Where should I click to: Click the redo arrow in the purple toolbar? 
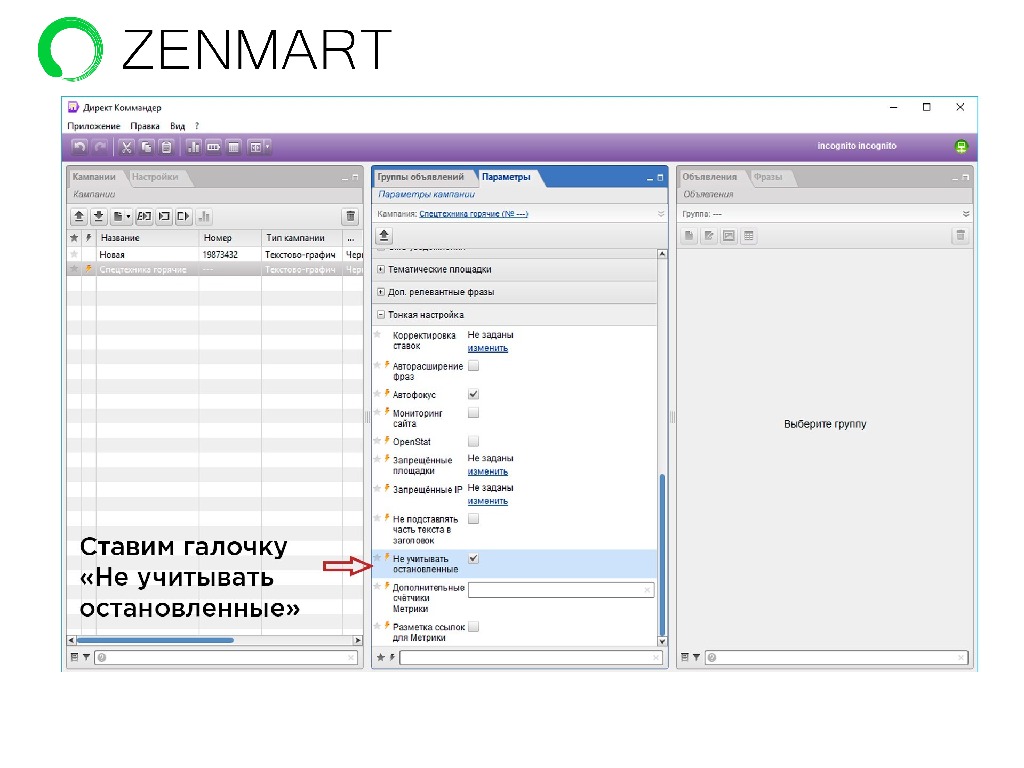[x=100, y=147]
